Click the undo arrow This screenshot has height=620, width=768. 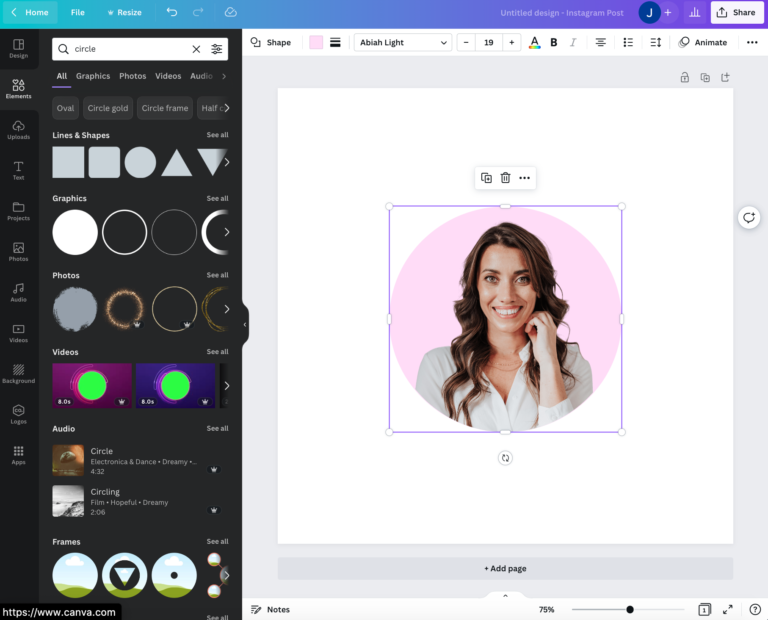(x=172, y=12)
